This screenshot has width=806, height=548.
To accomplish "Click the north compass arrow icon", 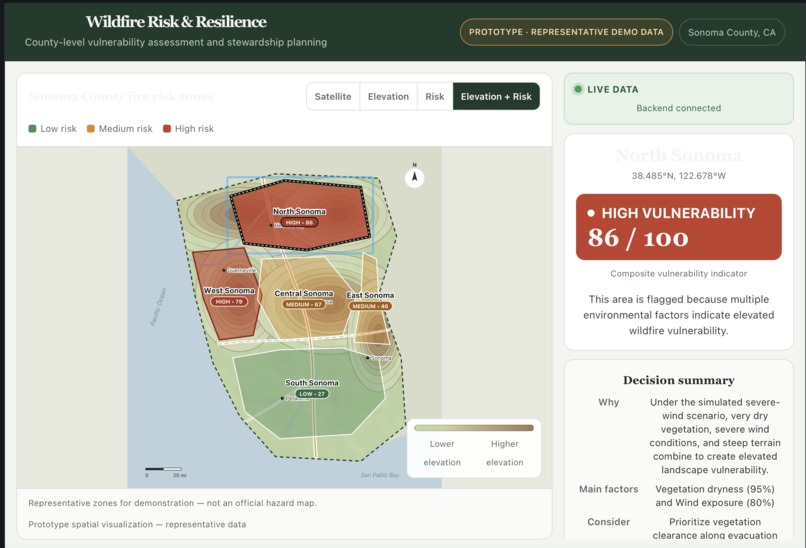I will coord(414,178).
